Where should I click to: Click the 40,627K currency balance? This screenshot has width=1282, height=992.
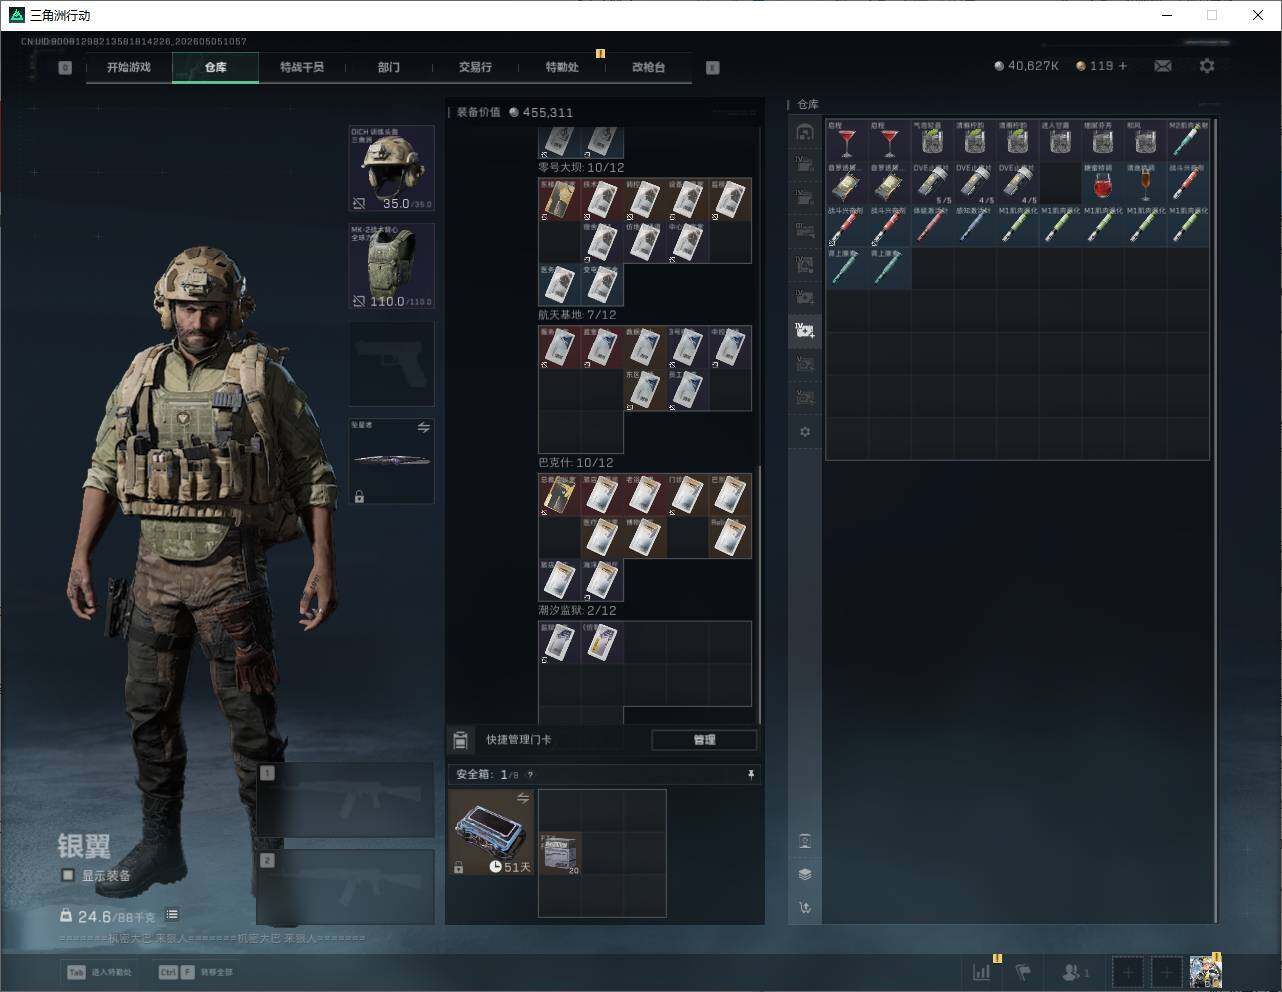[1026, 66]
